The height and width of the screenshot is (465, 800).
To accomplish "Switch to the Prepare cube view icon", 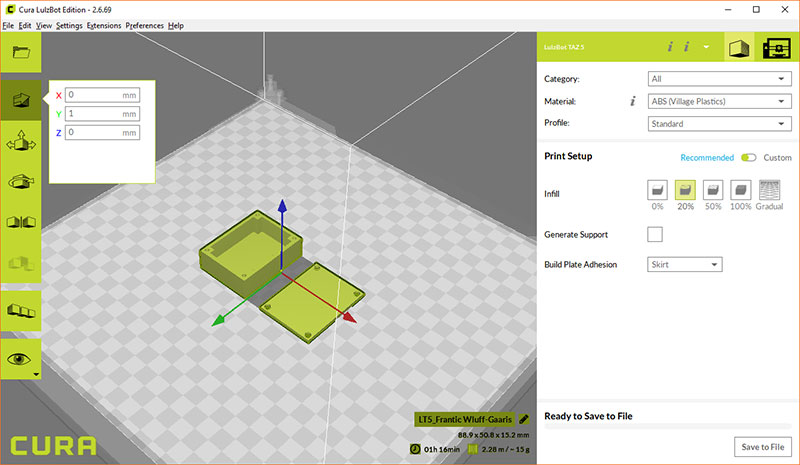I will click(x=739, y=48).
